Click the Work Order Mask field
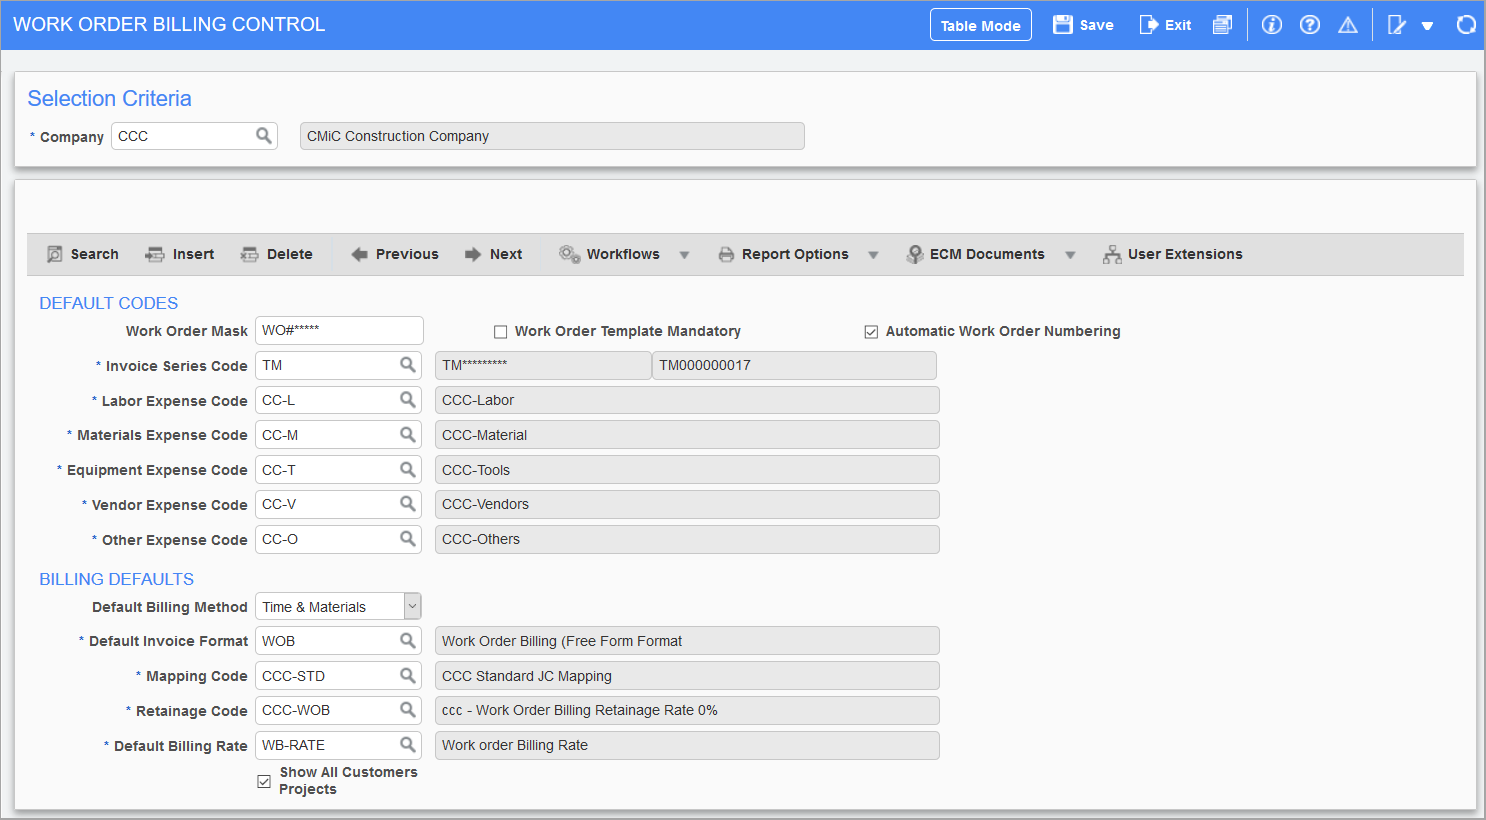 [338, 331]
